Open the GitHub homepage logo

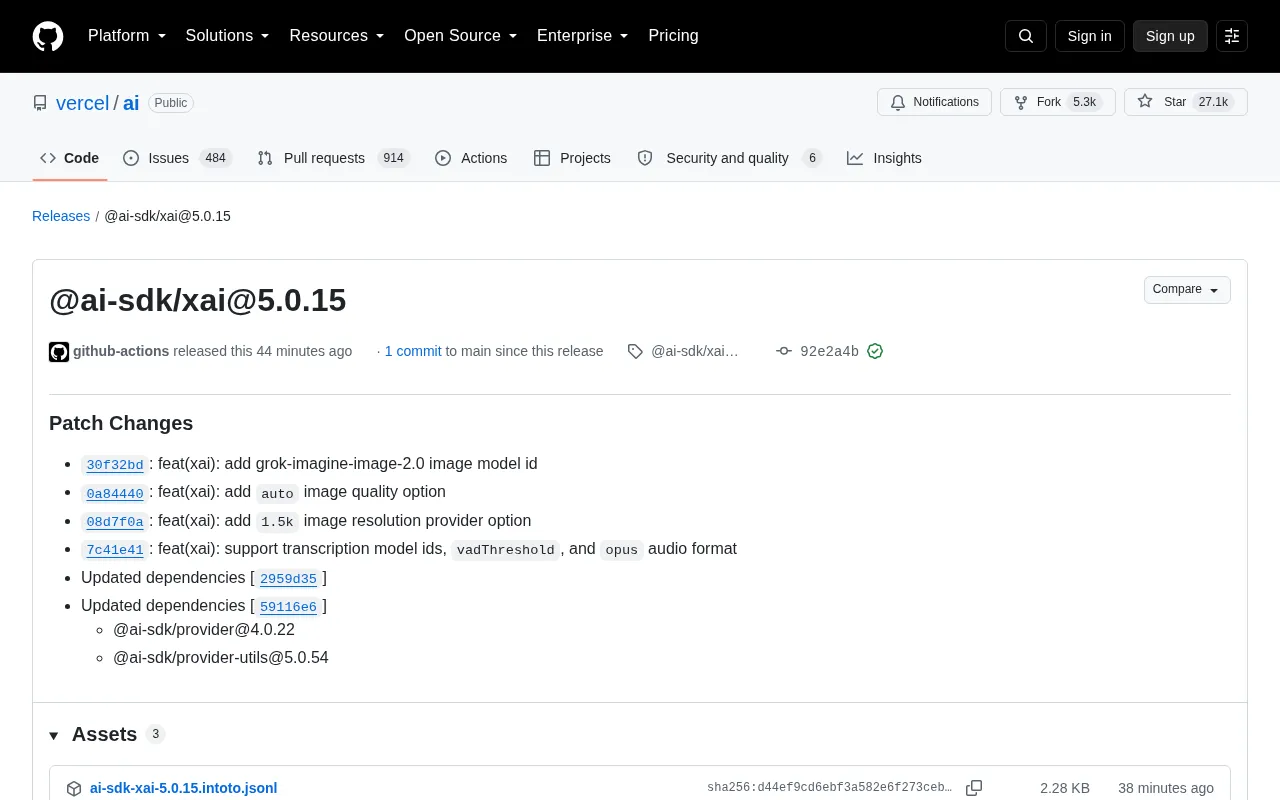(48, 36)
